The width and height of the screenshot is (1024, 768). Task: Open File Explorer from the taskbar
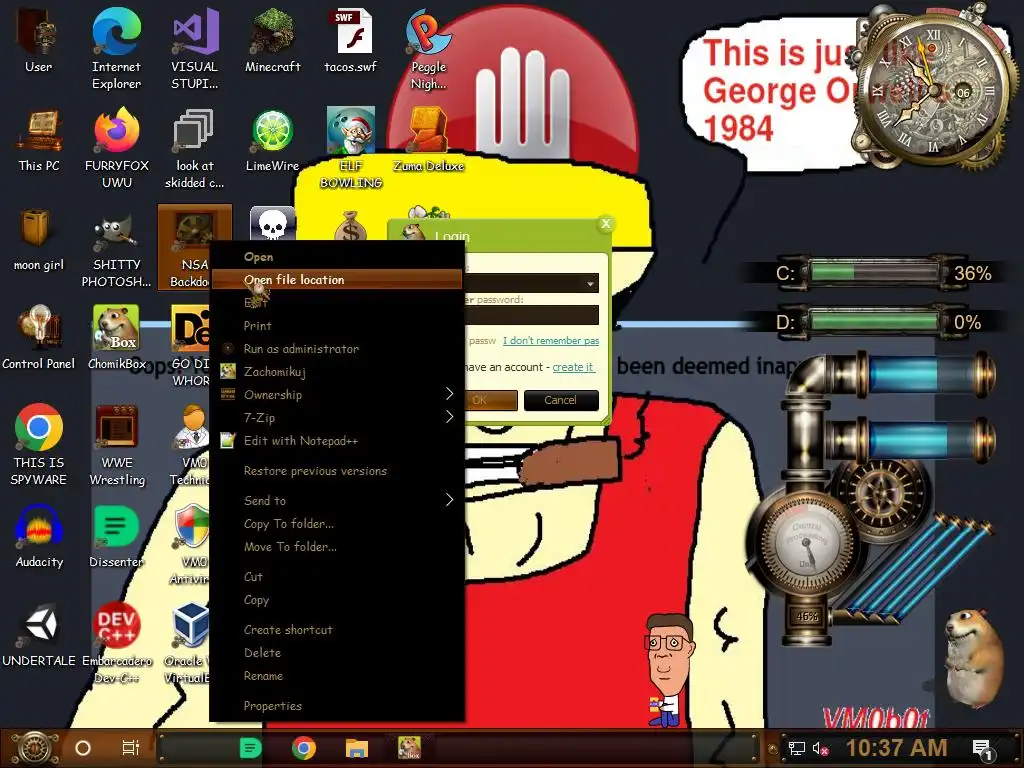click(357, 748)
